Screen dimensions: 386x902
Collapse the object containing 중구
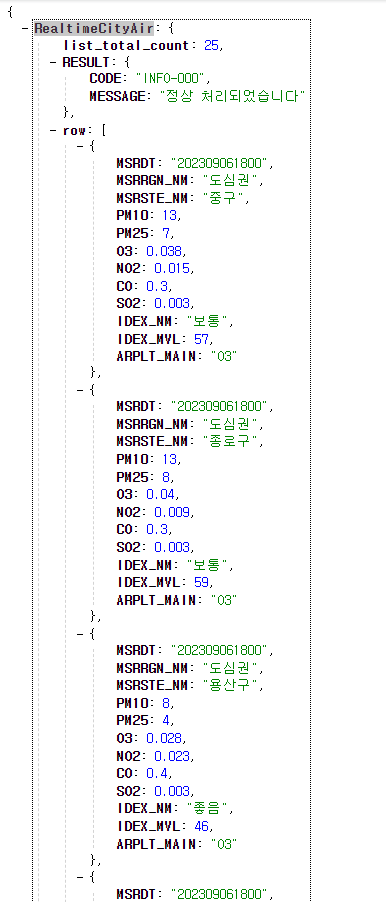(80, 147)
